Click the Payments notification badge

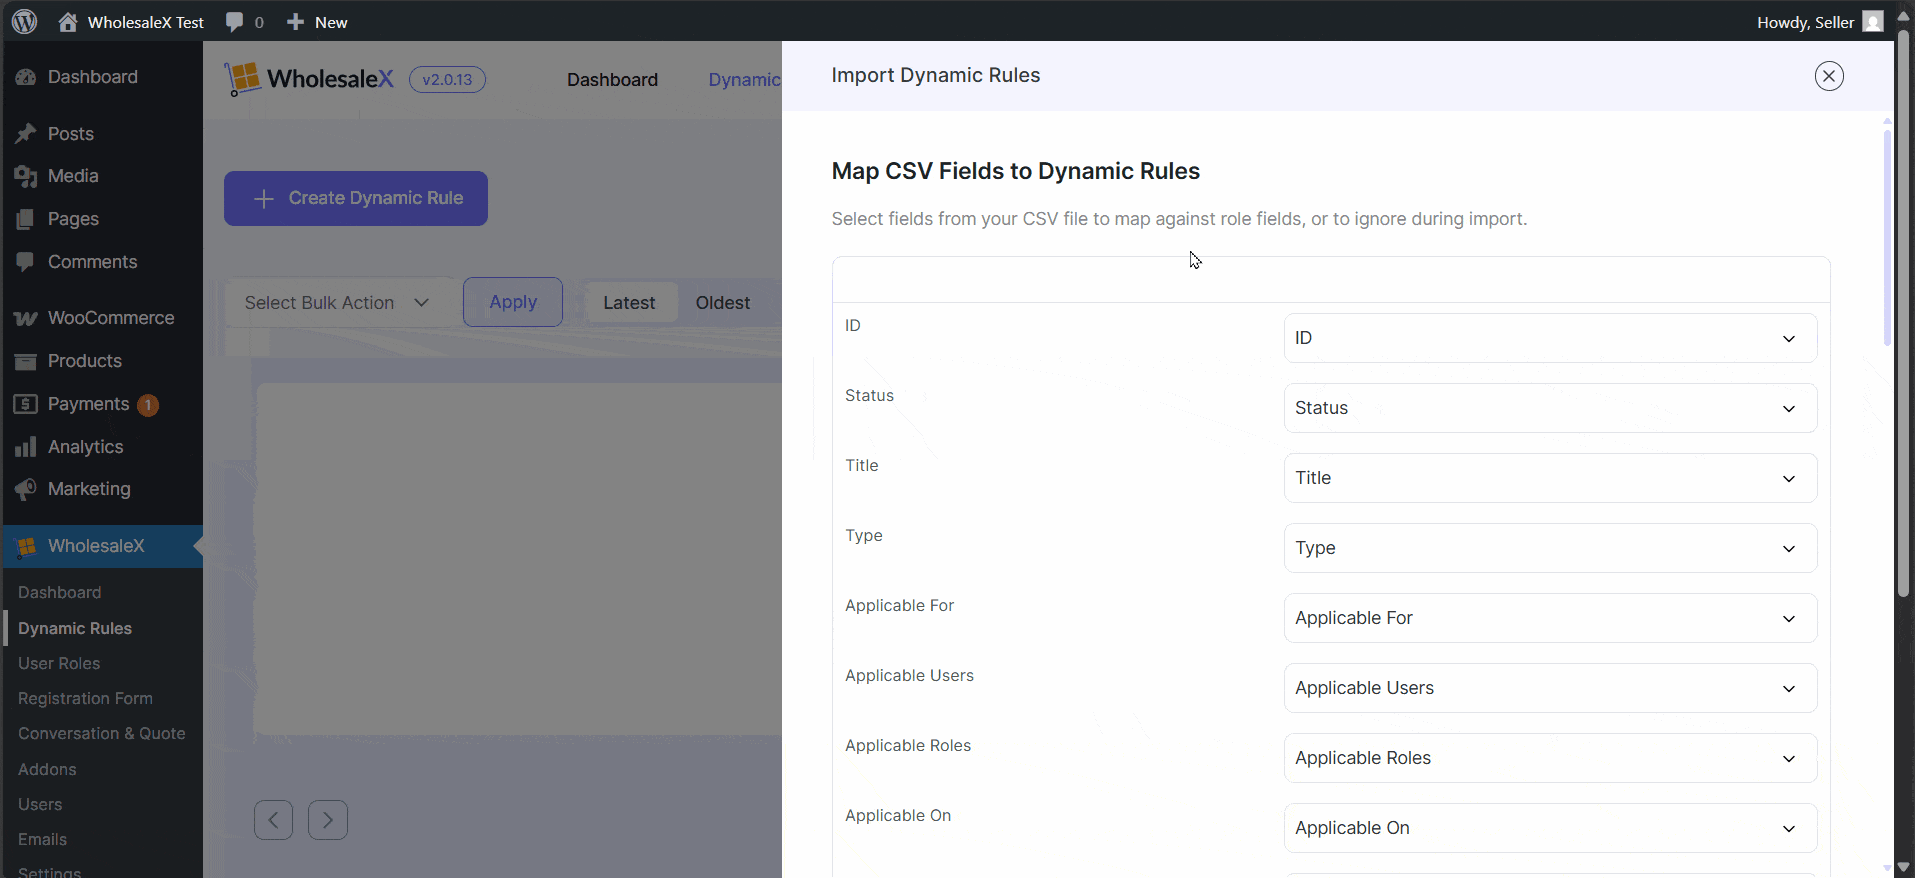(148, 405)
